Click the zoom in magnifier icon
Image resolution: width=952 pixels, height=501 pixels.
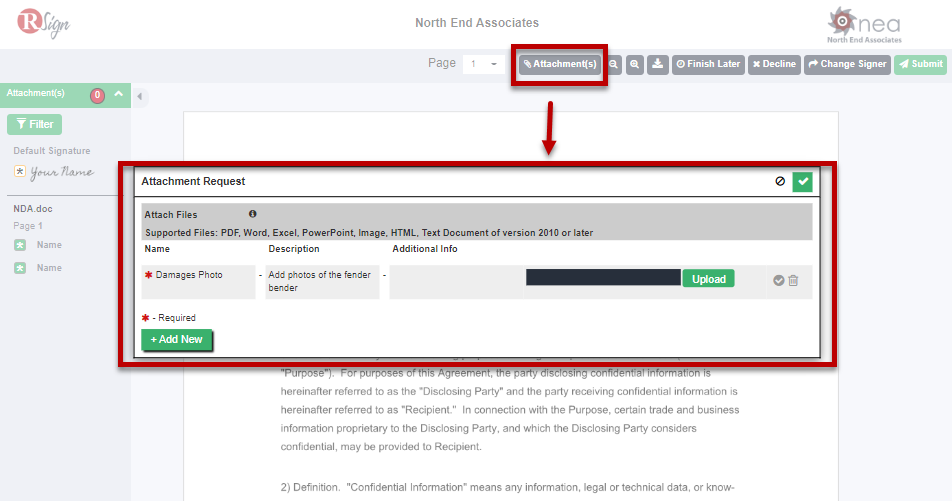634,64
